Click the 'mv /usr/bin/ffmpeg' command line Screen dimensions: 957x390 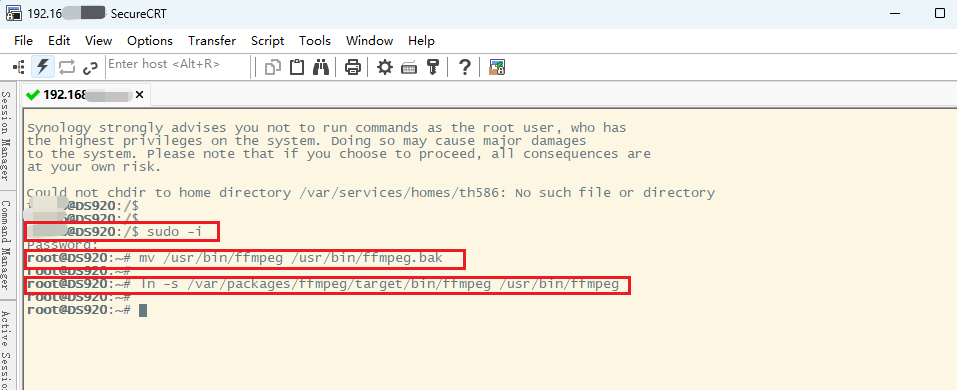coord(235,259)
